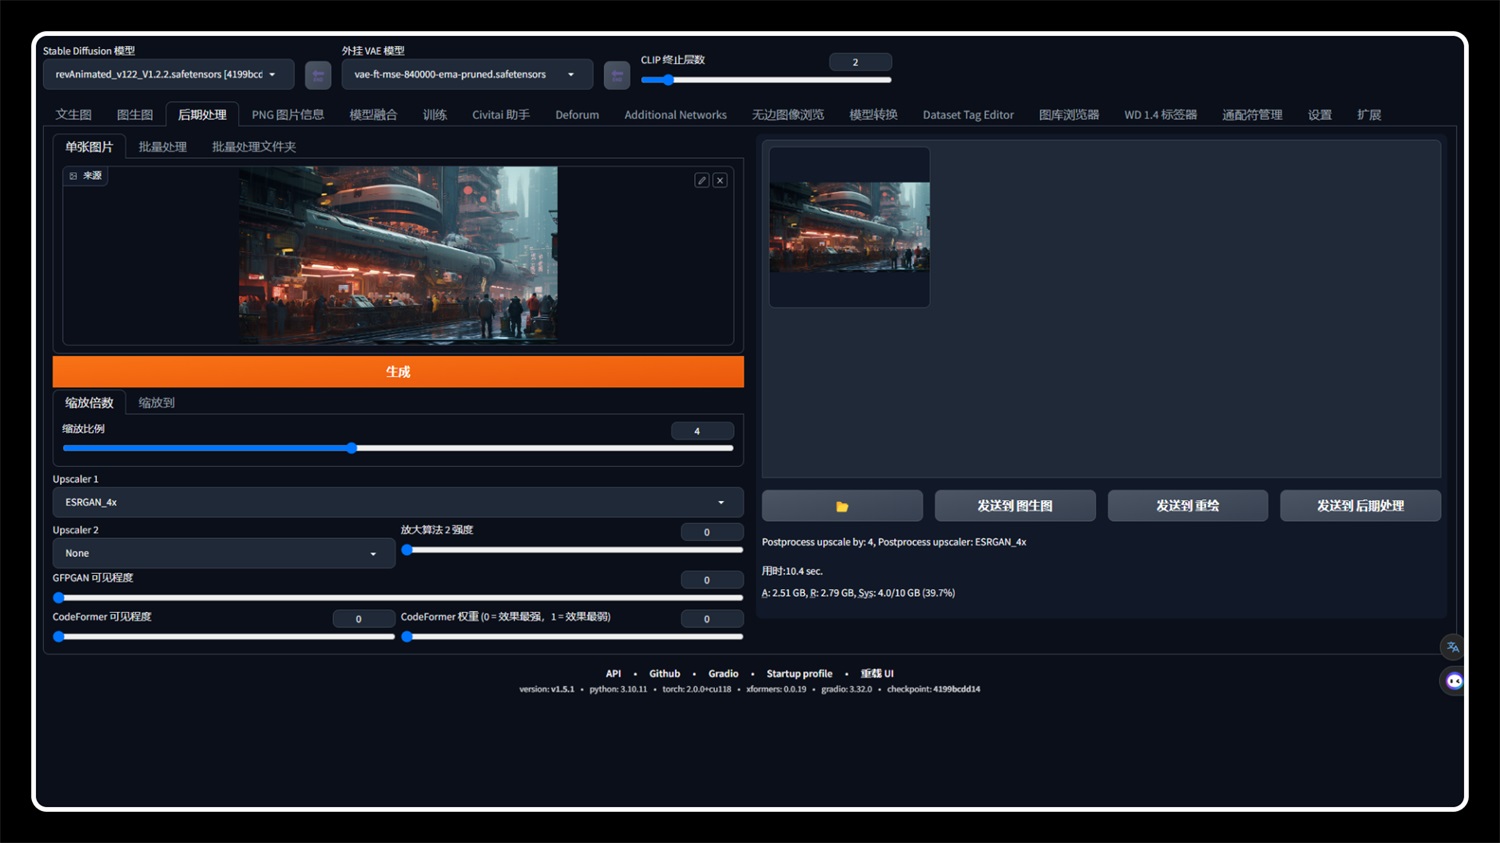Remove the source image with X icon
The image size is (1500, 843).
[x=720, y=180]
